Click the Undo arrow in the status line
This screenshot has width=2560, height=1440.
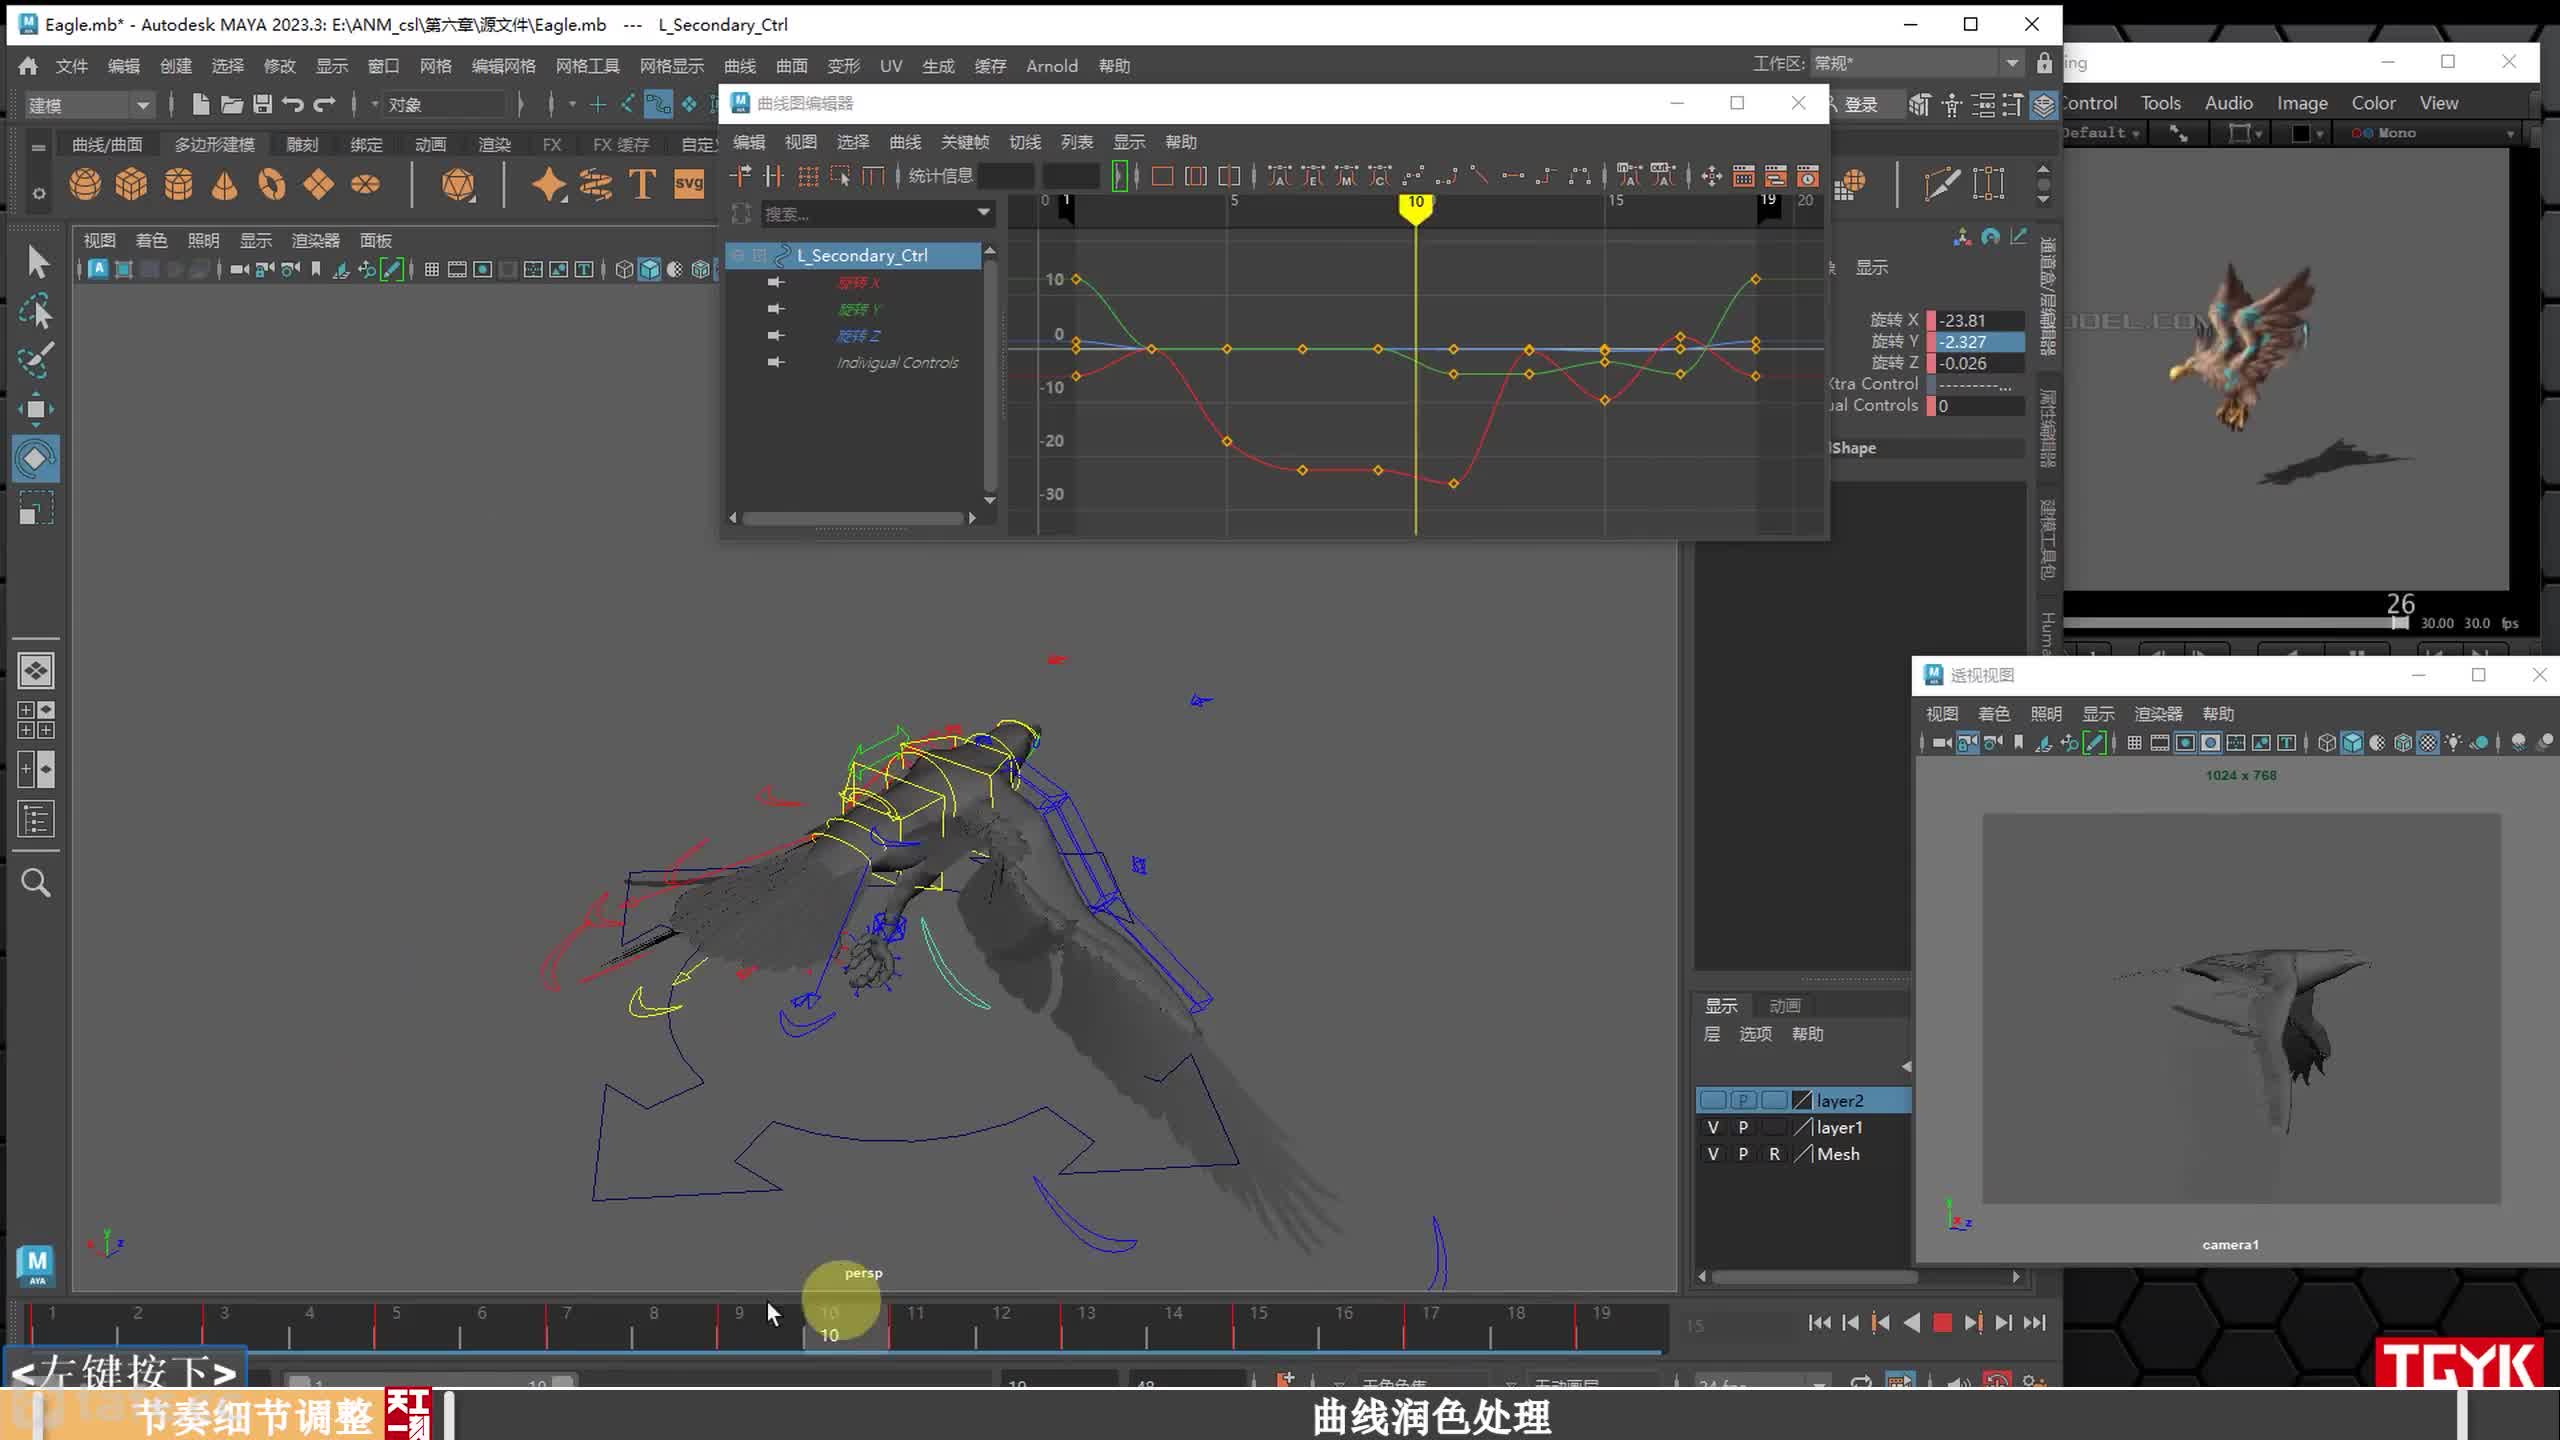pos(293,104)
